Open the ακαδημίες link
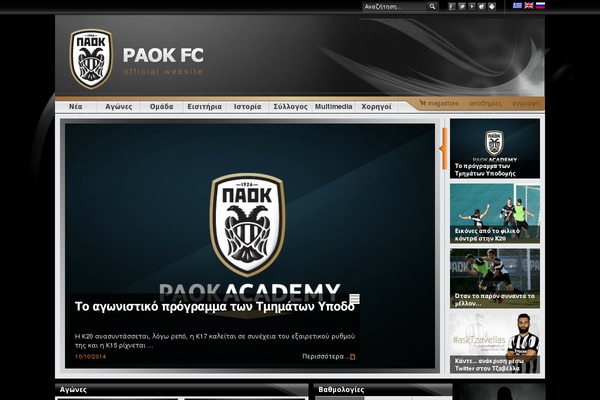Screen dimensions: 600x400 (x=485, y=103)
